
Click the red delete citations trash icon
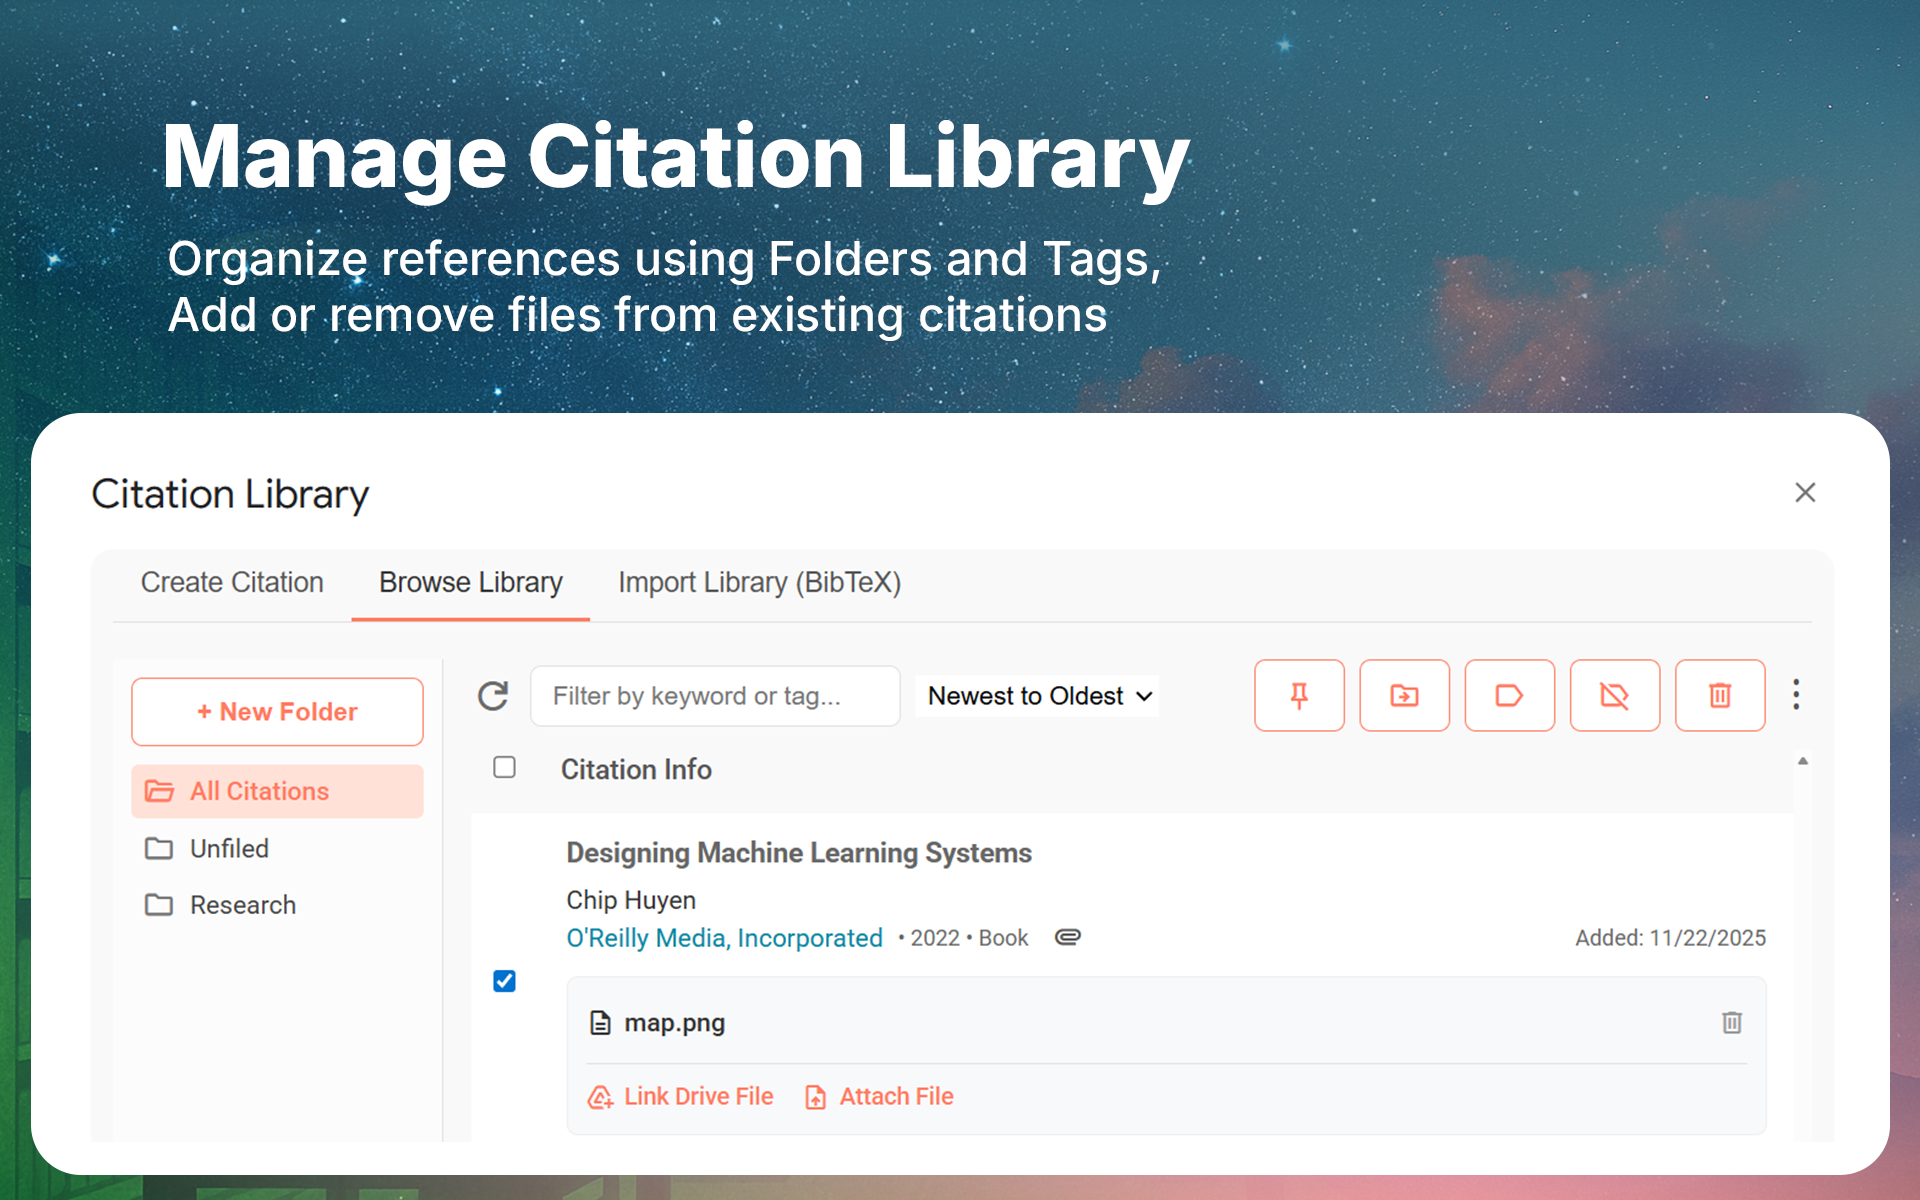pyautogui.click(x=1719, y=695)
